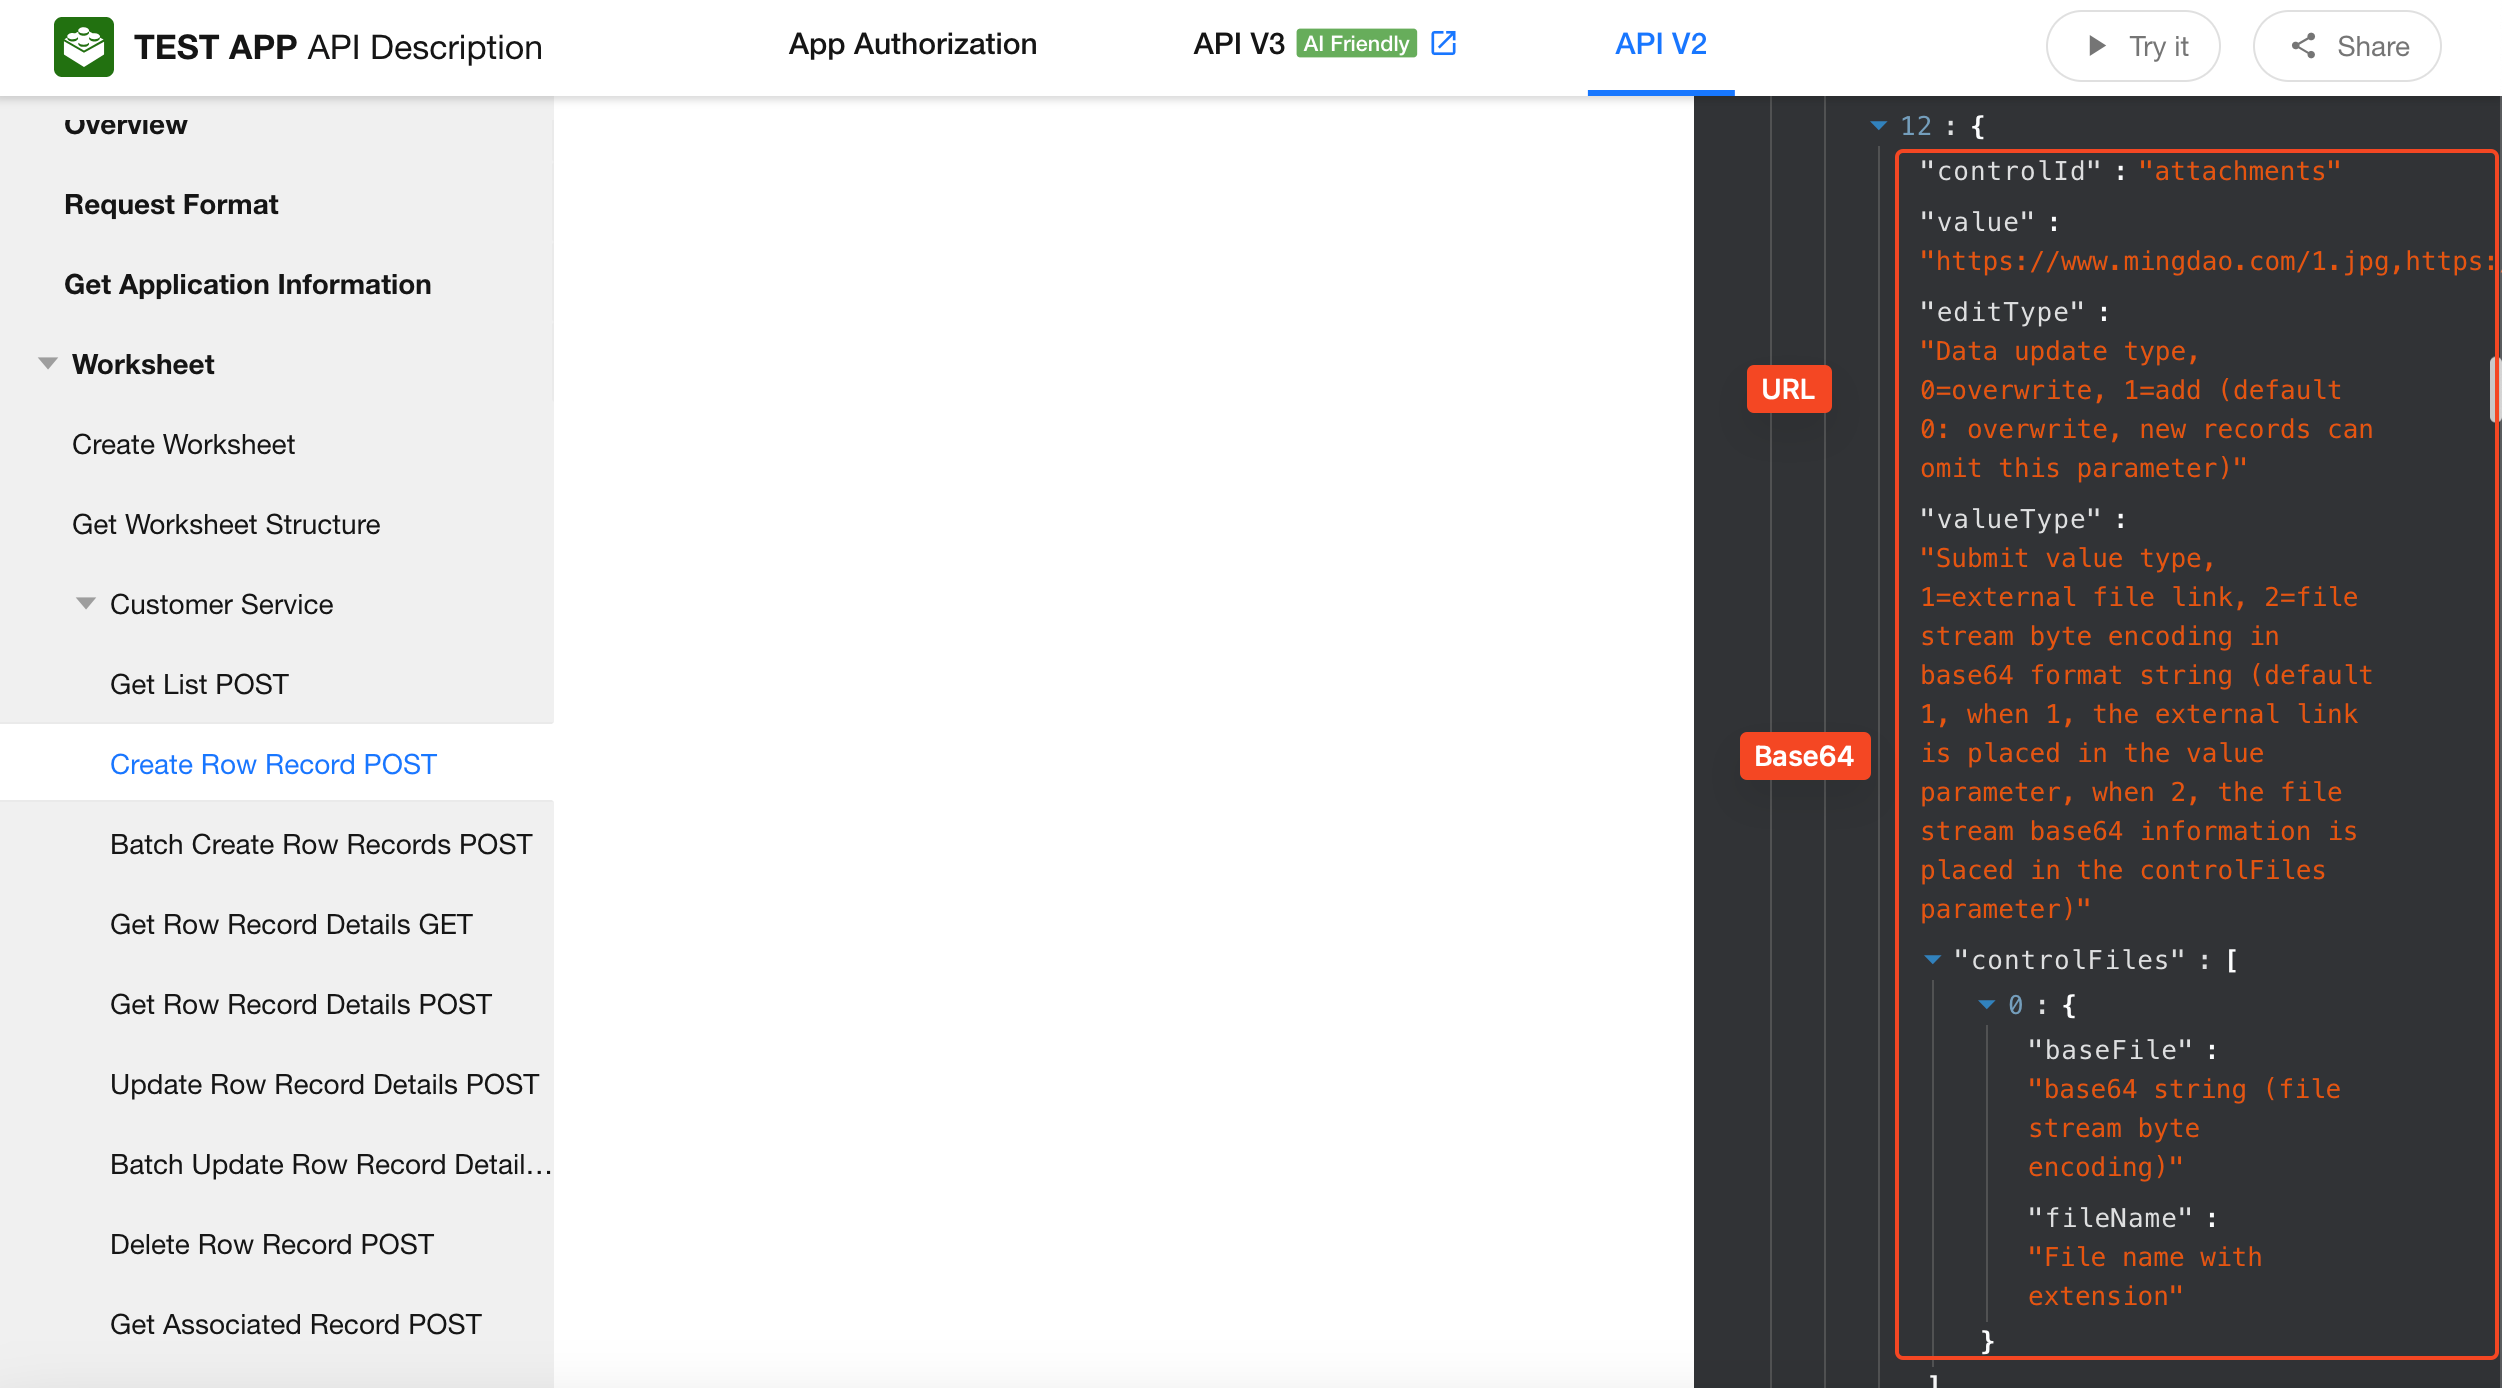Click the code panel vertical scrollbar
Viewport: 2502px width, 1388px height.
pos(2494,390)
